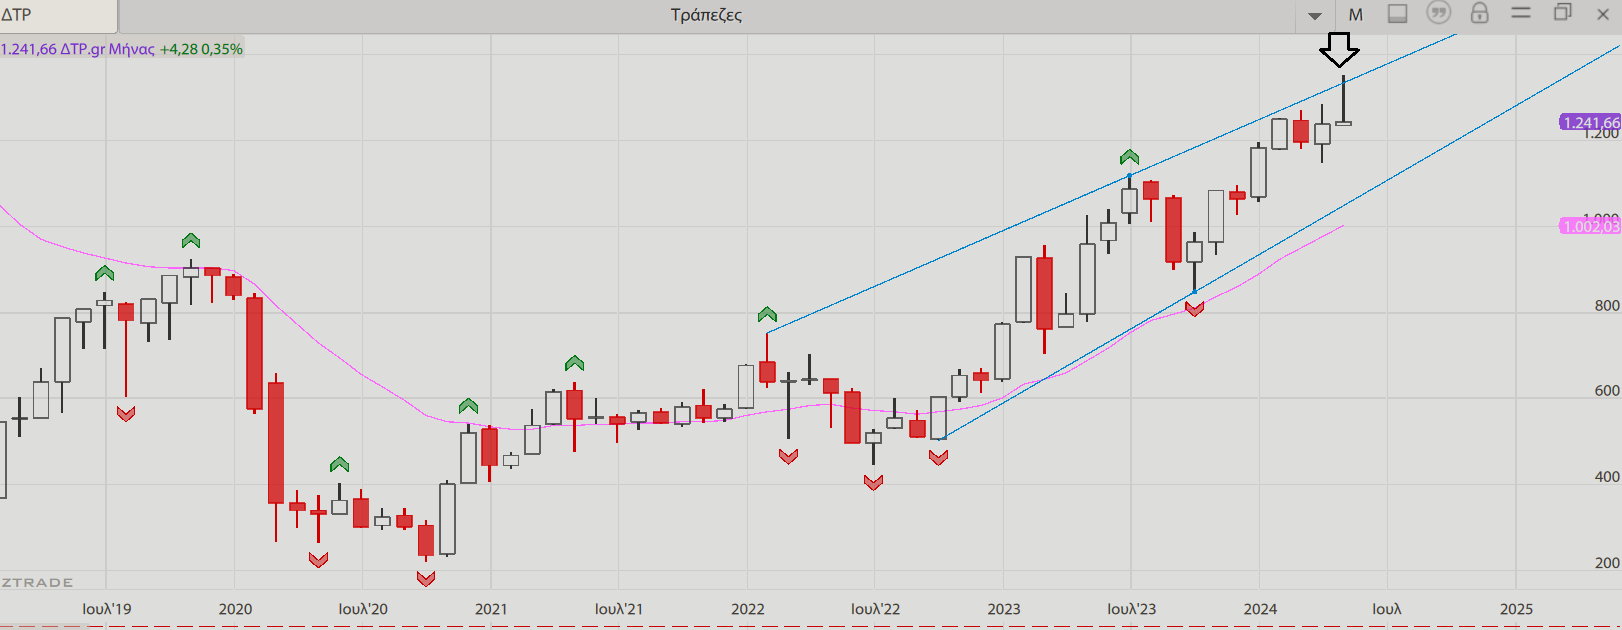Click the 600 price axis label
Screen dimensions: 1622x630
1607,391
